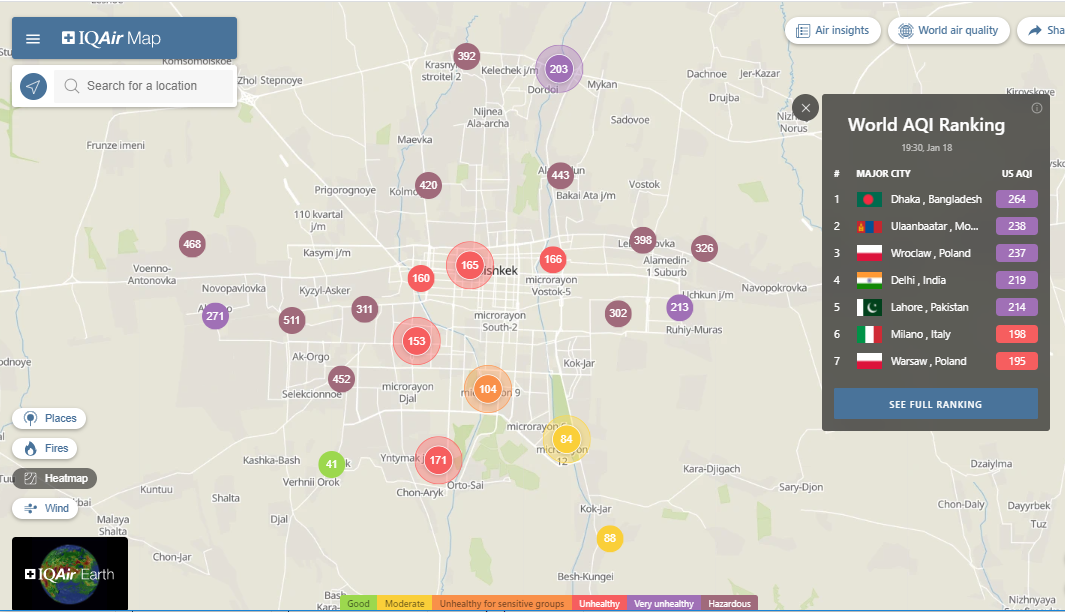Disable the Heatmap layer
Viewport: 1065px width, 612px height.
tap(55, 479)
